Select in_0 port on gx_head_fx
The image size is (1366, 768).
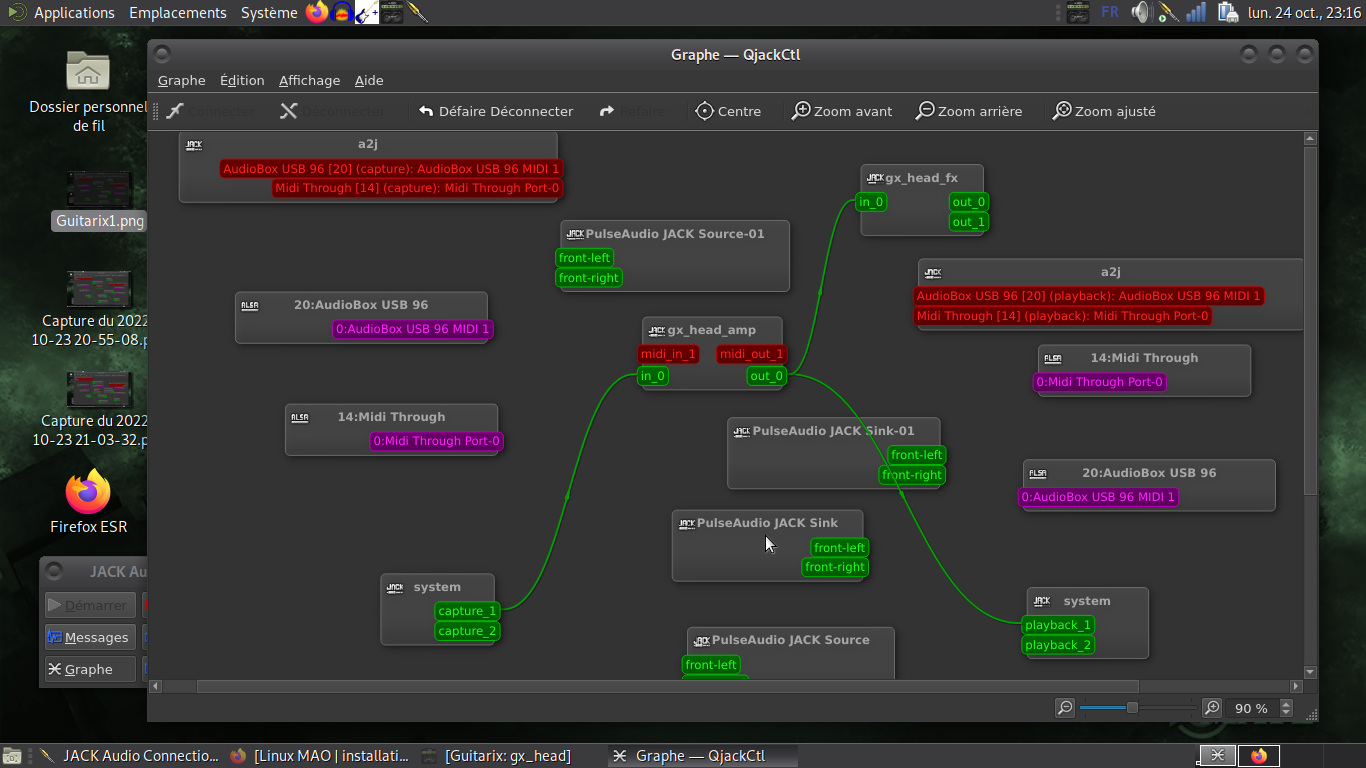pyautogui.click(x=872, y=202)
